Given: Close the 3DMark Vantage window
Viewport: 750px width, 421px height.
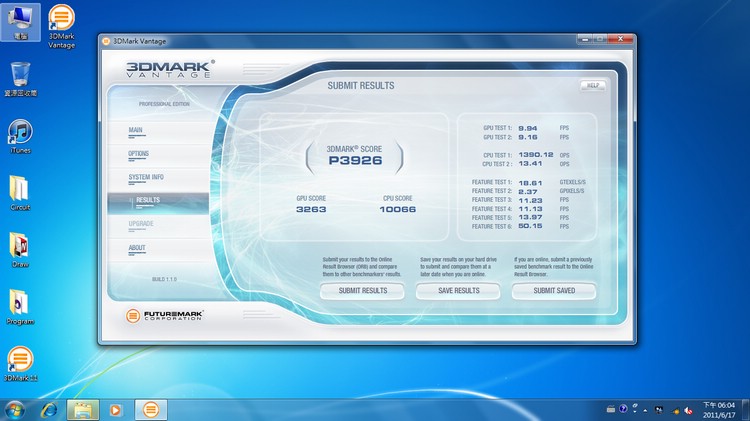Looking at the screenshot, I should coord(620,39).
